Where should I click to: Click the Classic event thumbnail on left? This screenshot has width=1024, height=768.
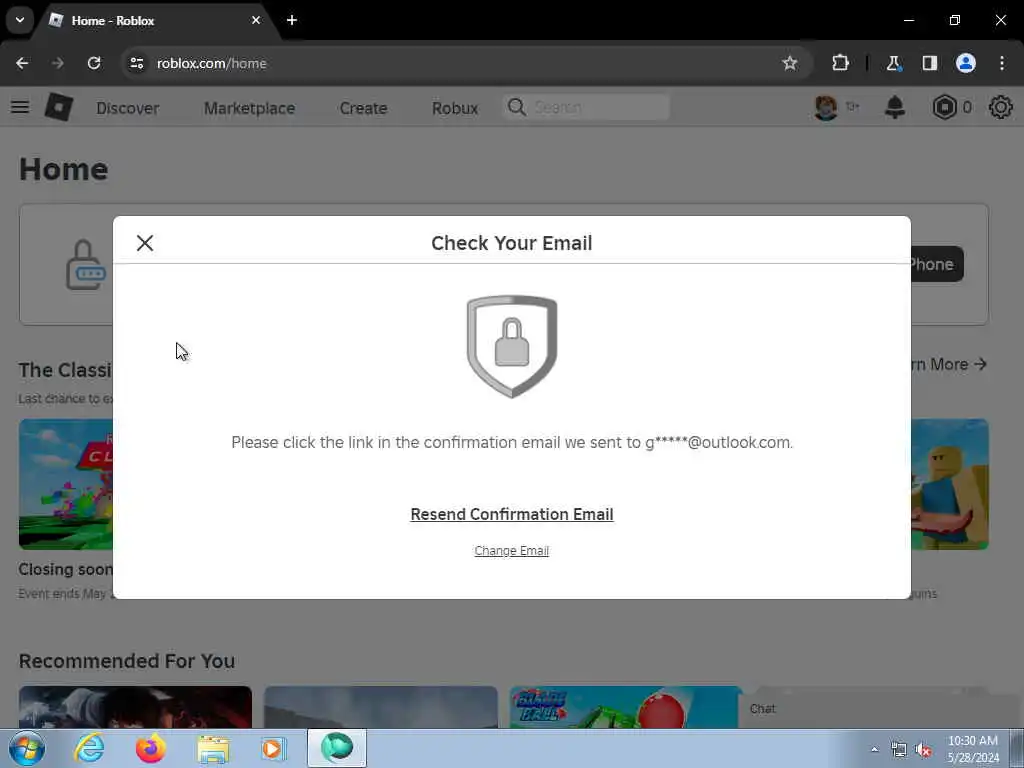coord(65,484)
